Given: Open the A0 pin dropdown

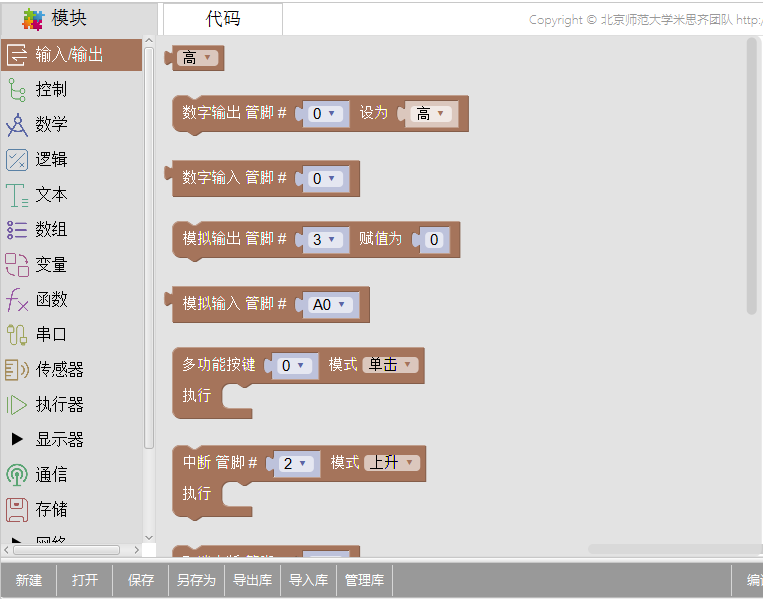Looking at the screenshot, I should 329,304.
